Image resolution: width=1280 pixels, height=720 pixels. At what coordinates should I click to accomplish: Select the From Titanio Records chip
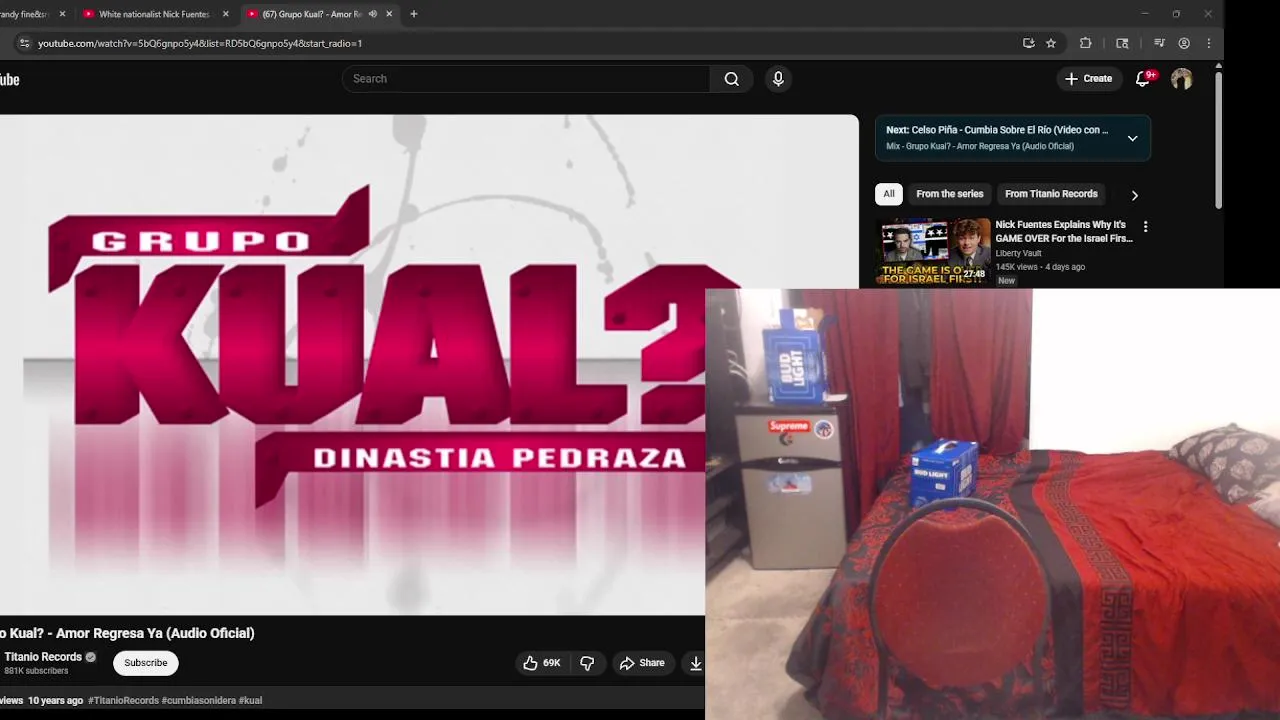(1051, 194)
